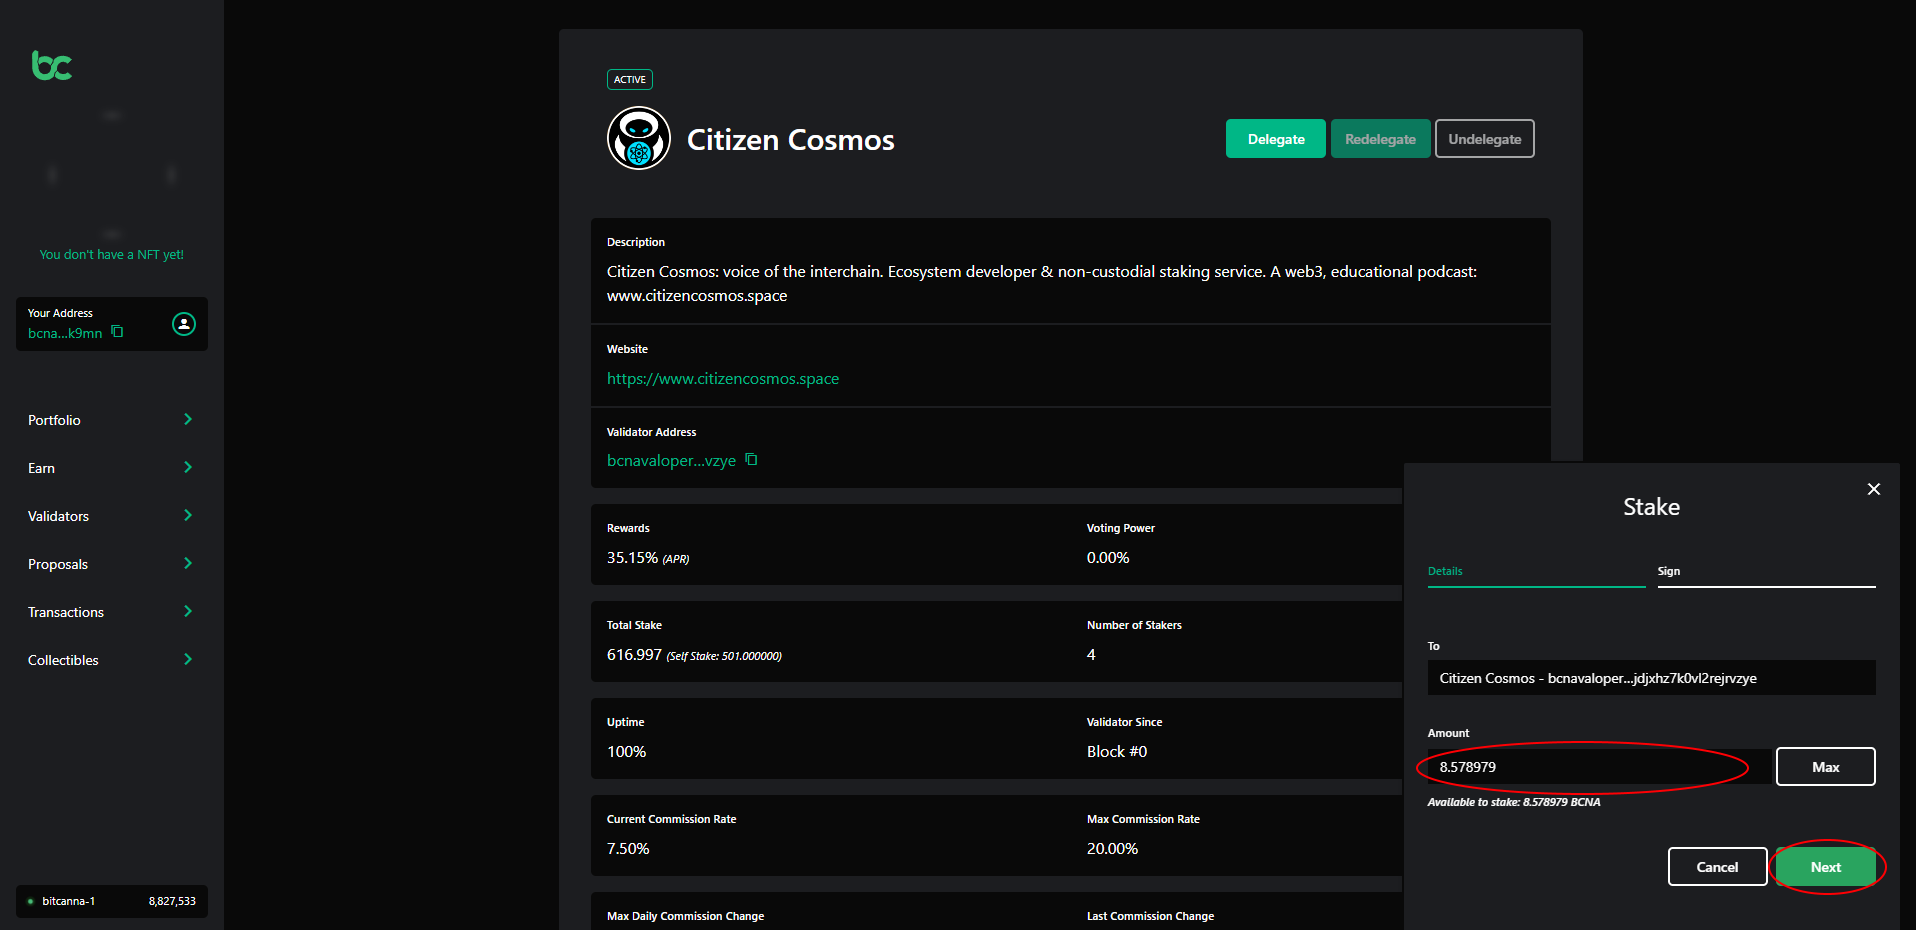
Task: Click 'You don't have a NFT yet!' text
Action: [112, 254]
